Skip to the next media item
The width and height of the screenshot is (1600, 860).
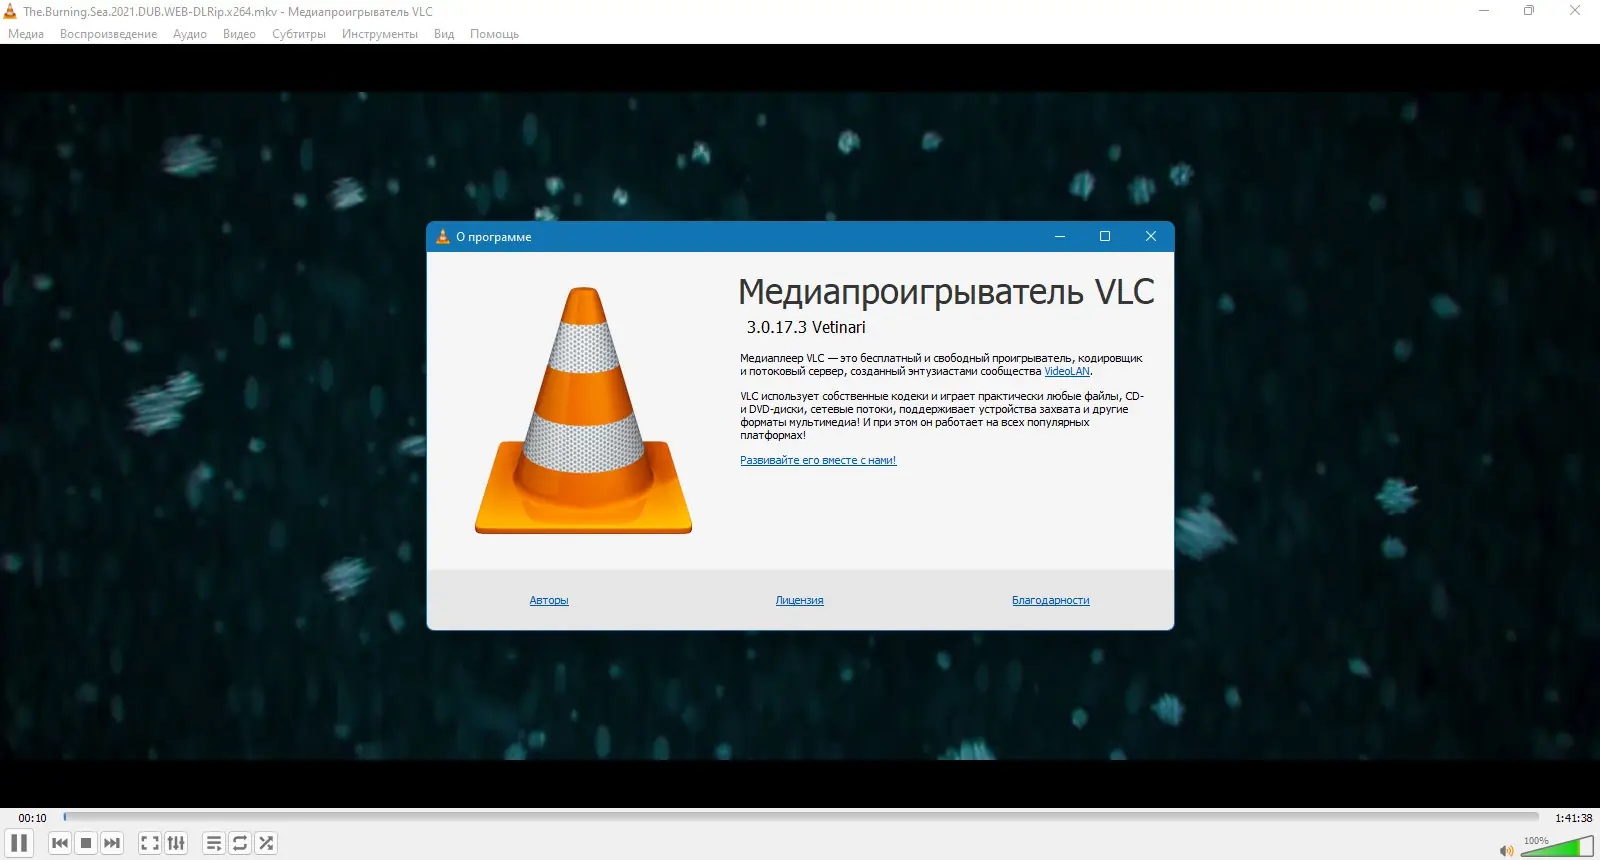coord(112,843)
